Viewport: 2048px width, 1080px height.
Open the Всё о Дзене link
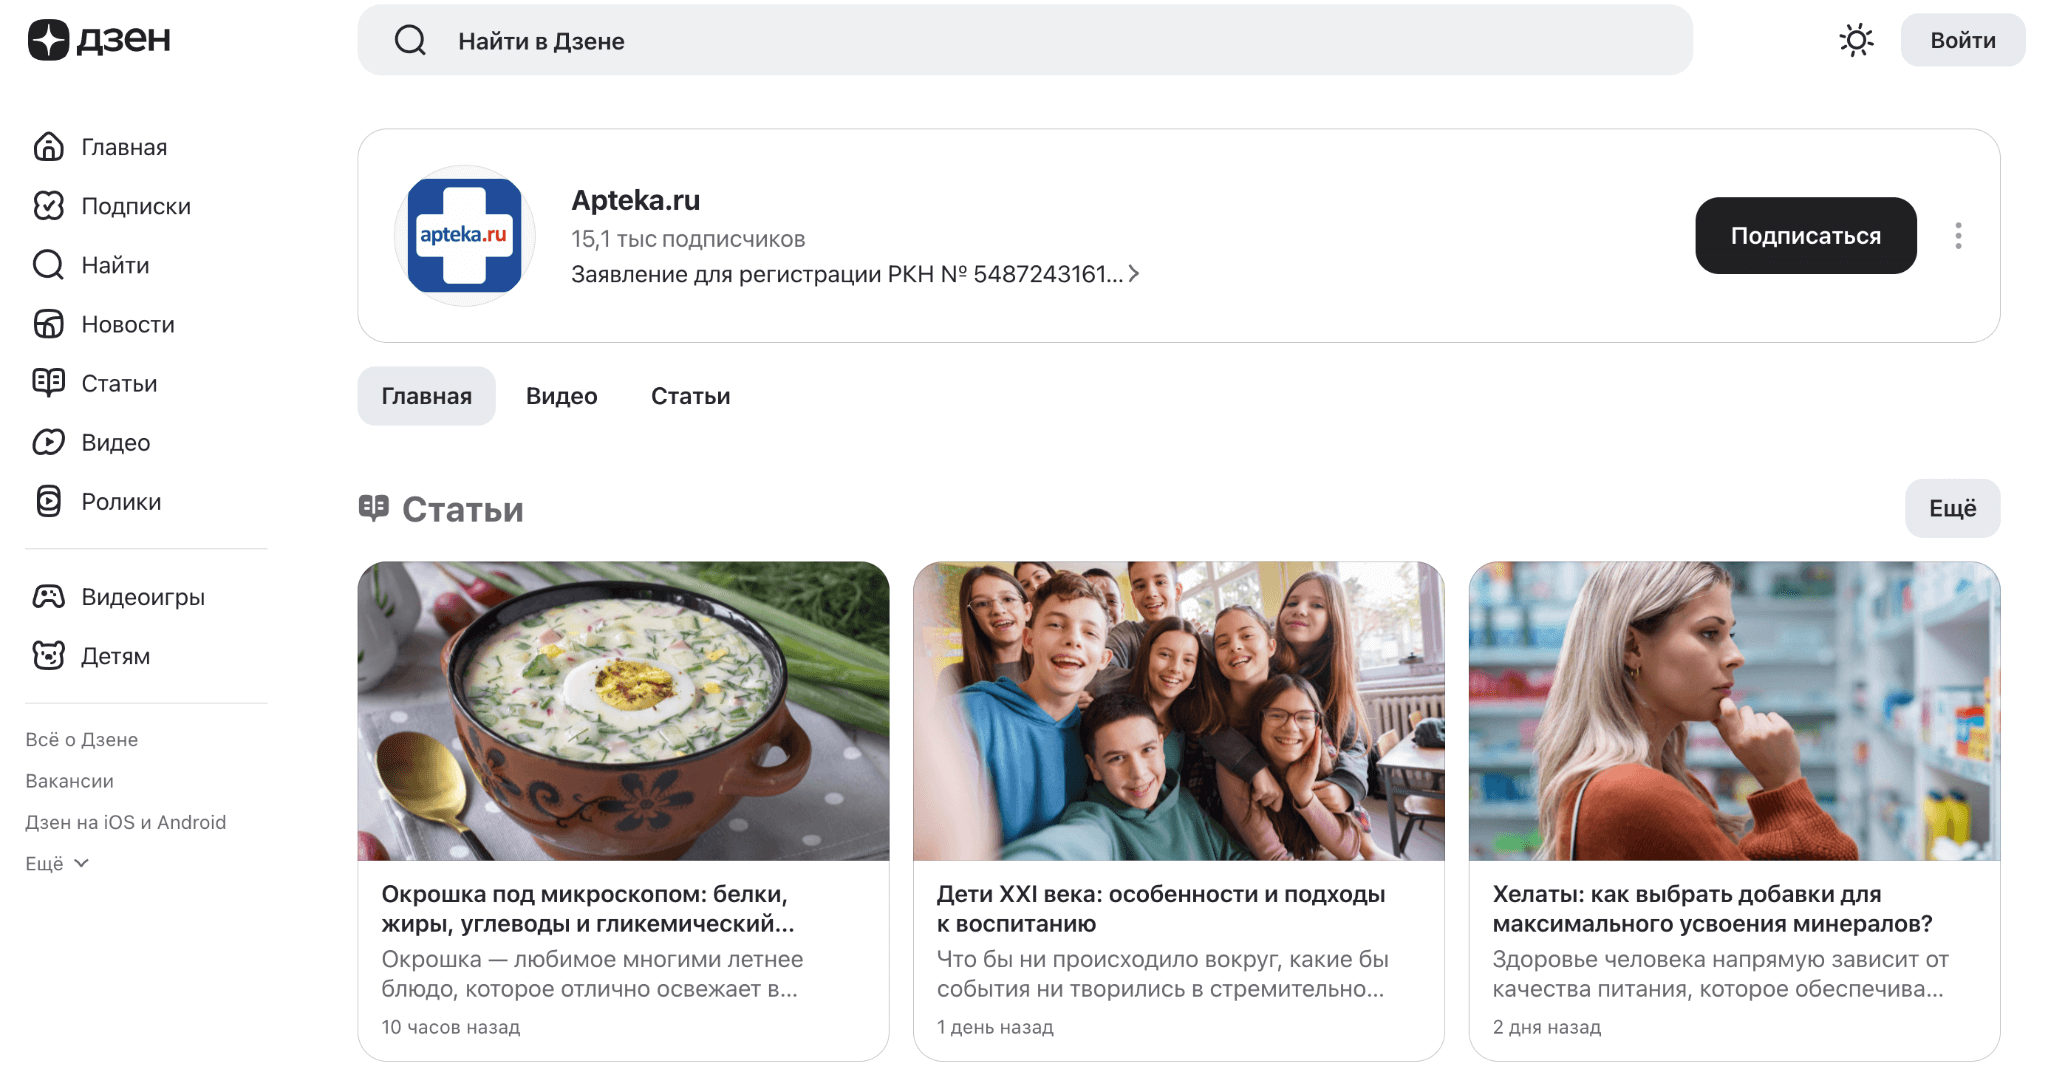point(82,740)
